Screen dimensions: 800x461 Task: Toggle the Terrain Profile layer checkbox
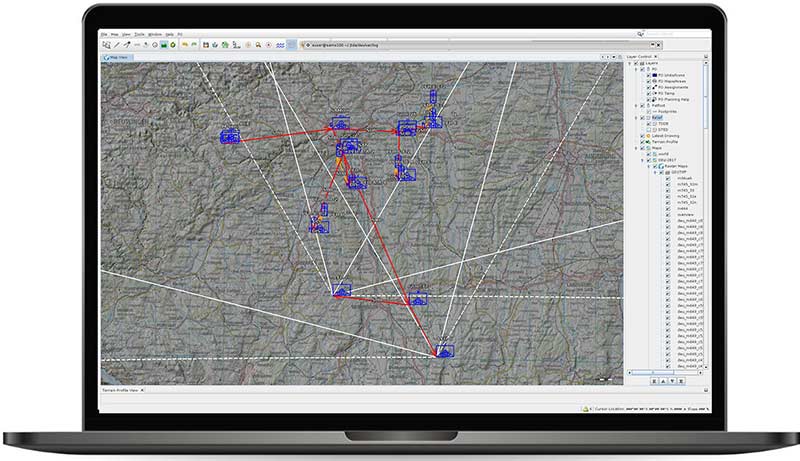point(643,143)
